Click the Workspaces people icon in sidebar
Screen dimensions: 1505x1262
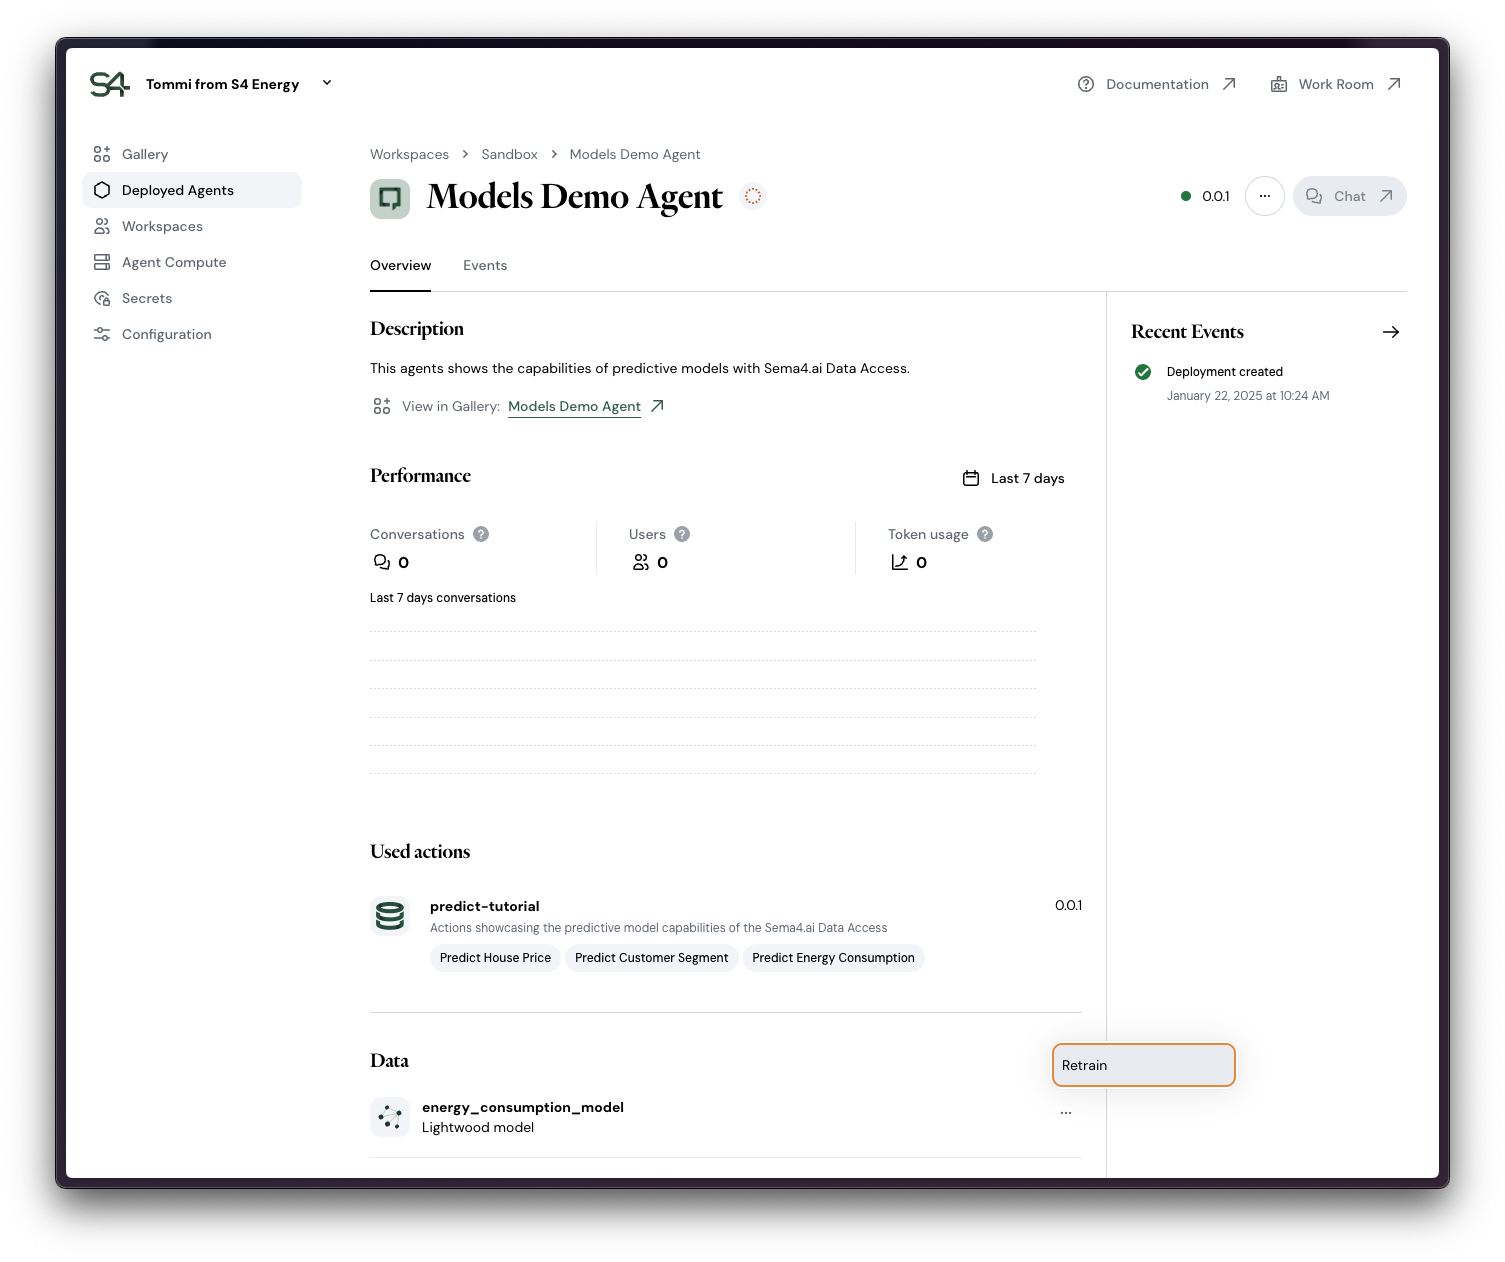click(x=102, y=226)
